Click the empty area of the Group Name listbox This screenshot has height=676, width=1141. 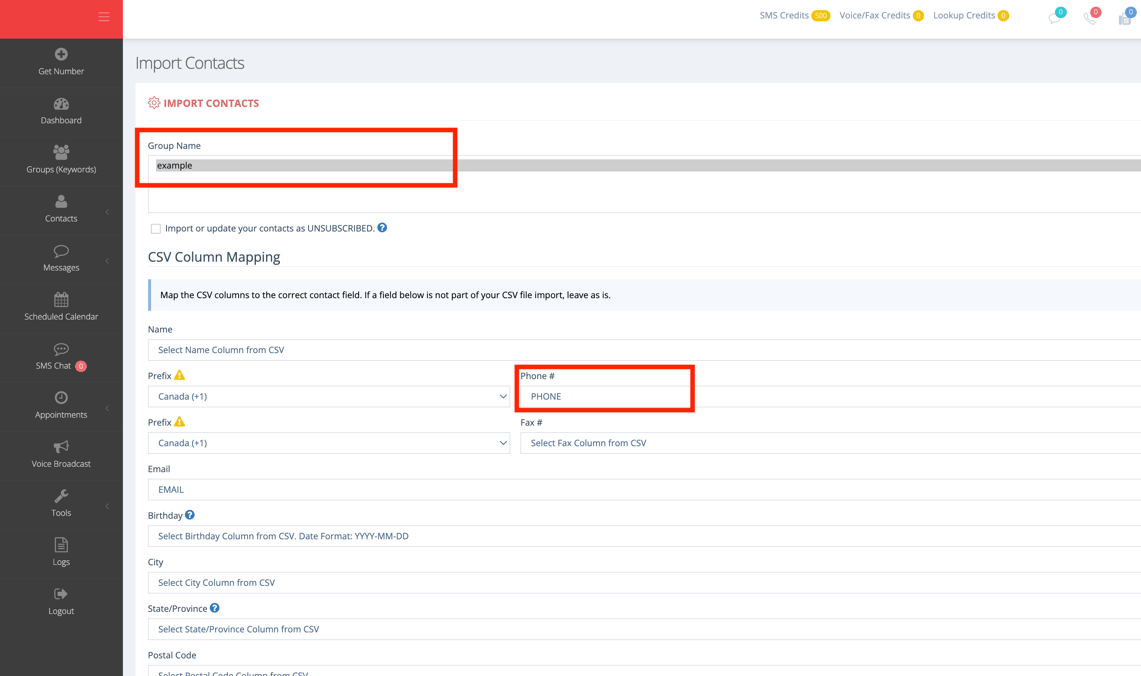pos(644,193)
